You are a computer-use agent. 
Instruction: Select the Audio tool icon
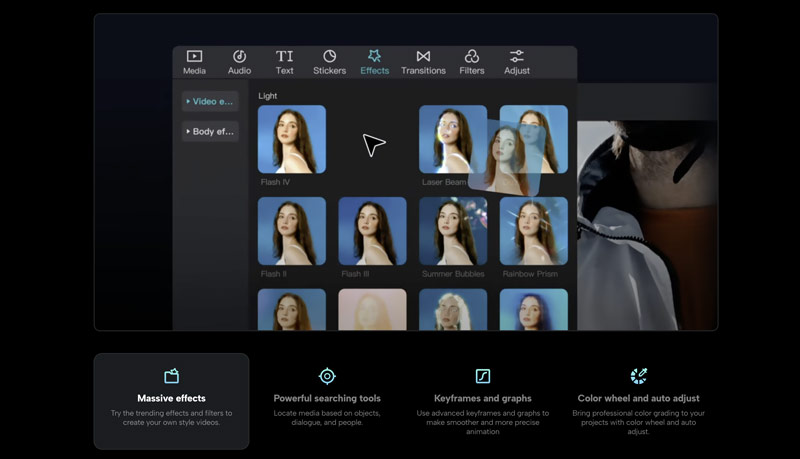(x=239, y=57)
